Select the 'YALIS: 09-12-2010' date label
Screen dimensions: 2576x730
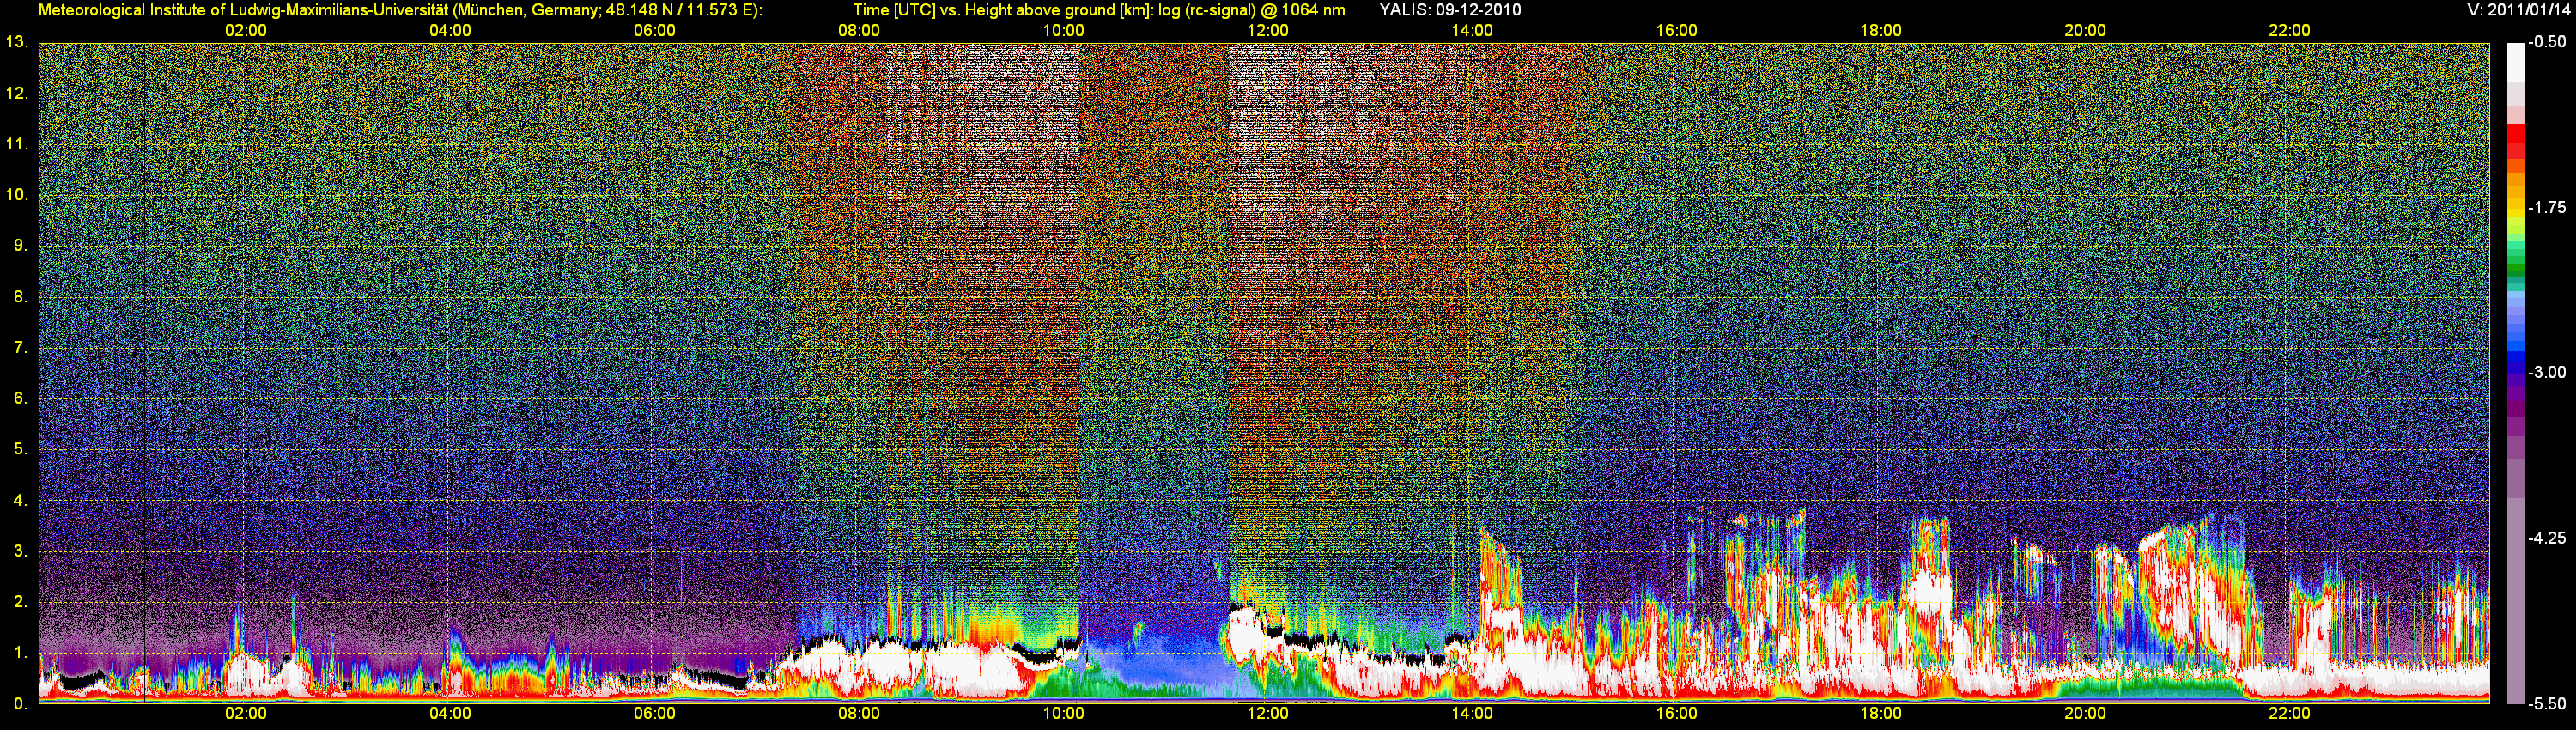(1450, 10)
